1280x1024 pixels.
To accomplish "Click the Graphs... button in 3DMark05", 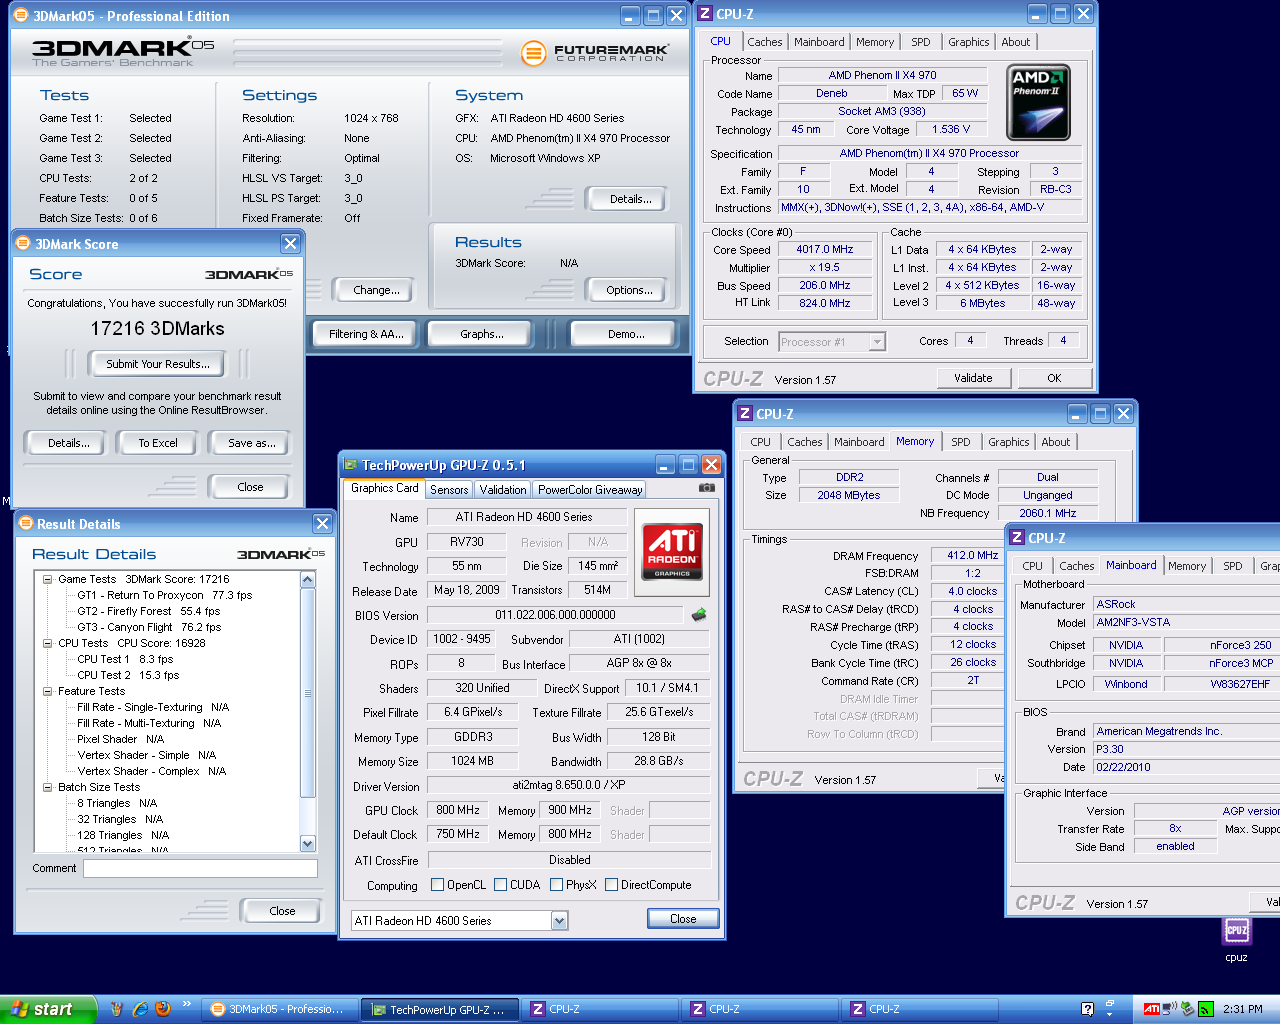I will coord(482,334).
